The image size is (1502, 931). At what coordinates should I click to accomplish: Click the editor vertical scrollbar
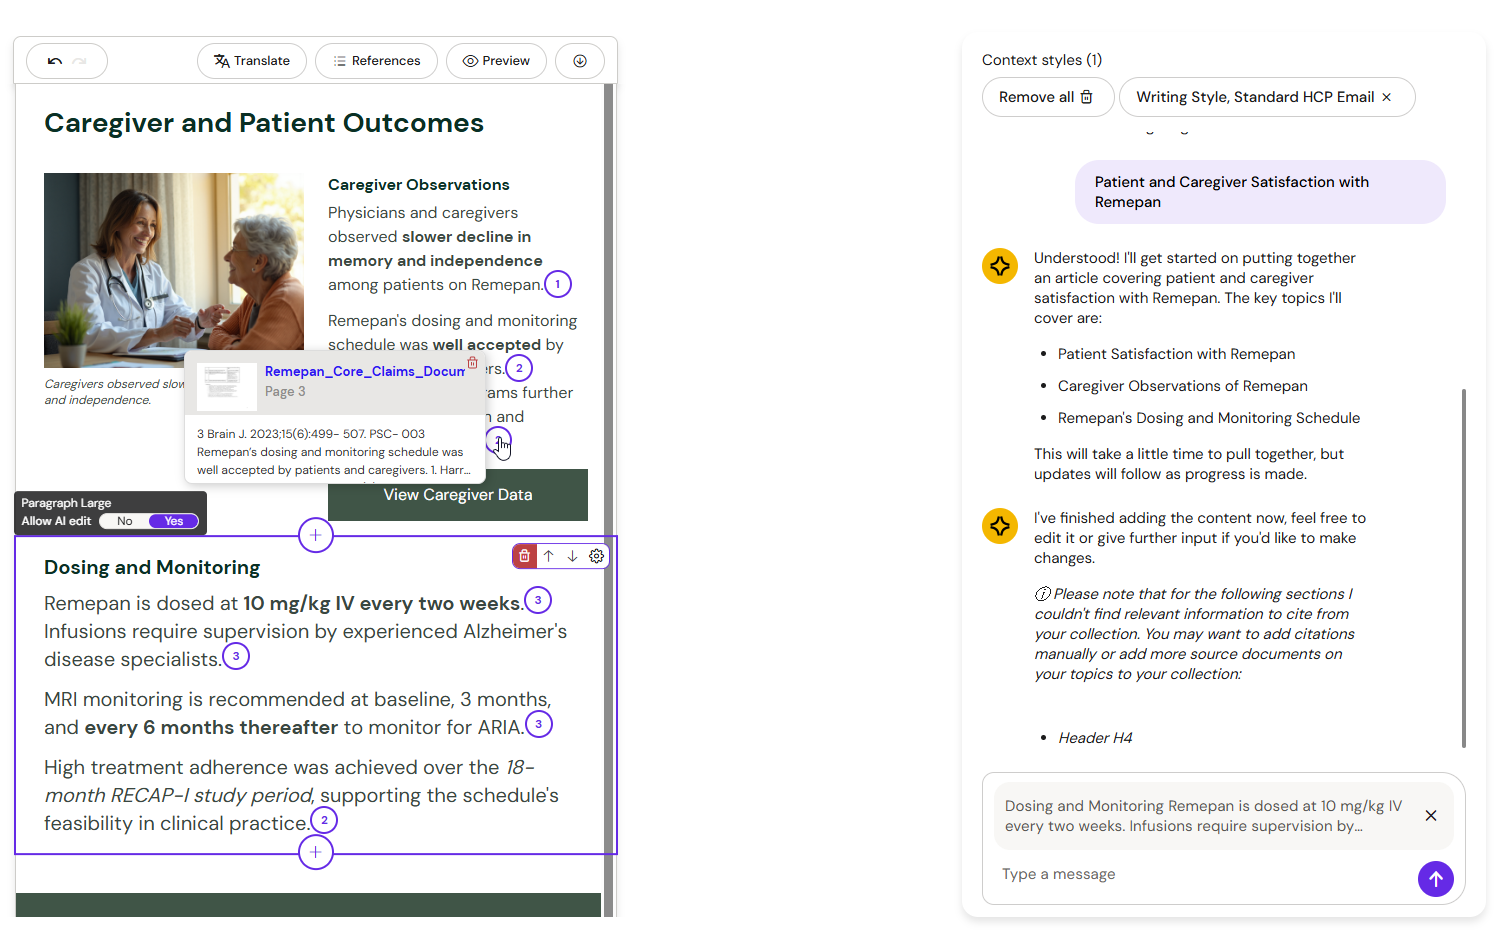tap(608, 500)
